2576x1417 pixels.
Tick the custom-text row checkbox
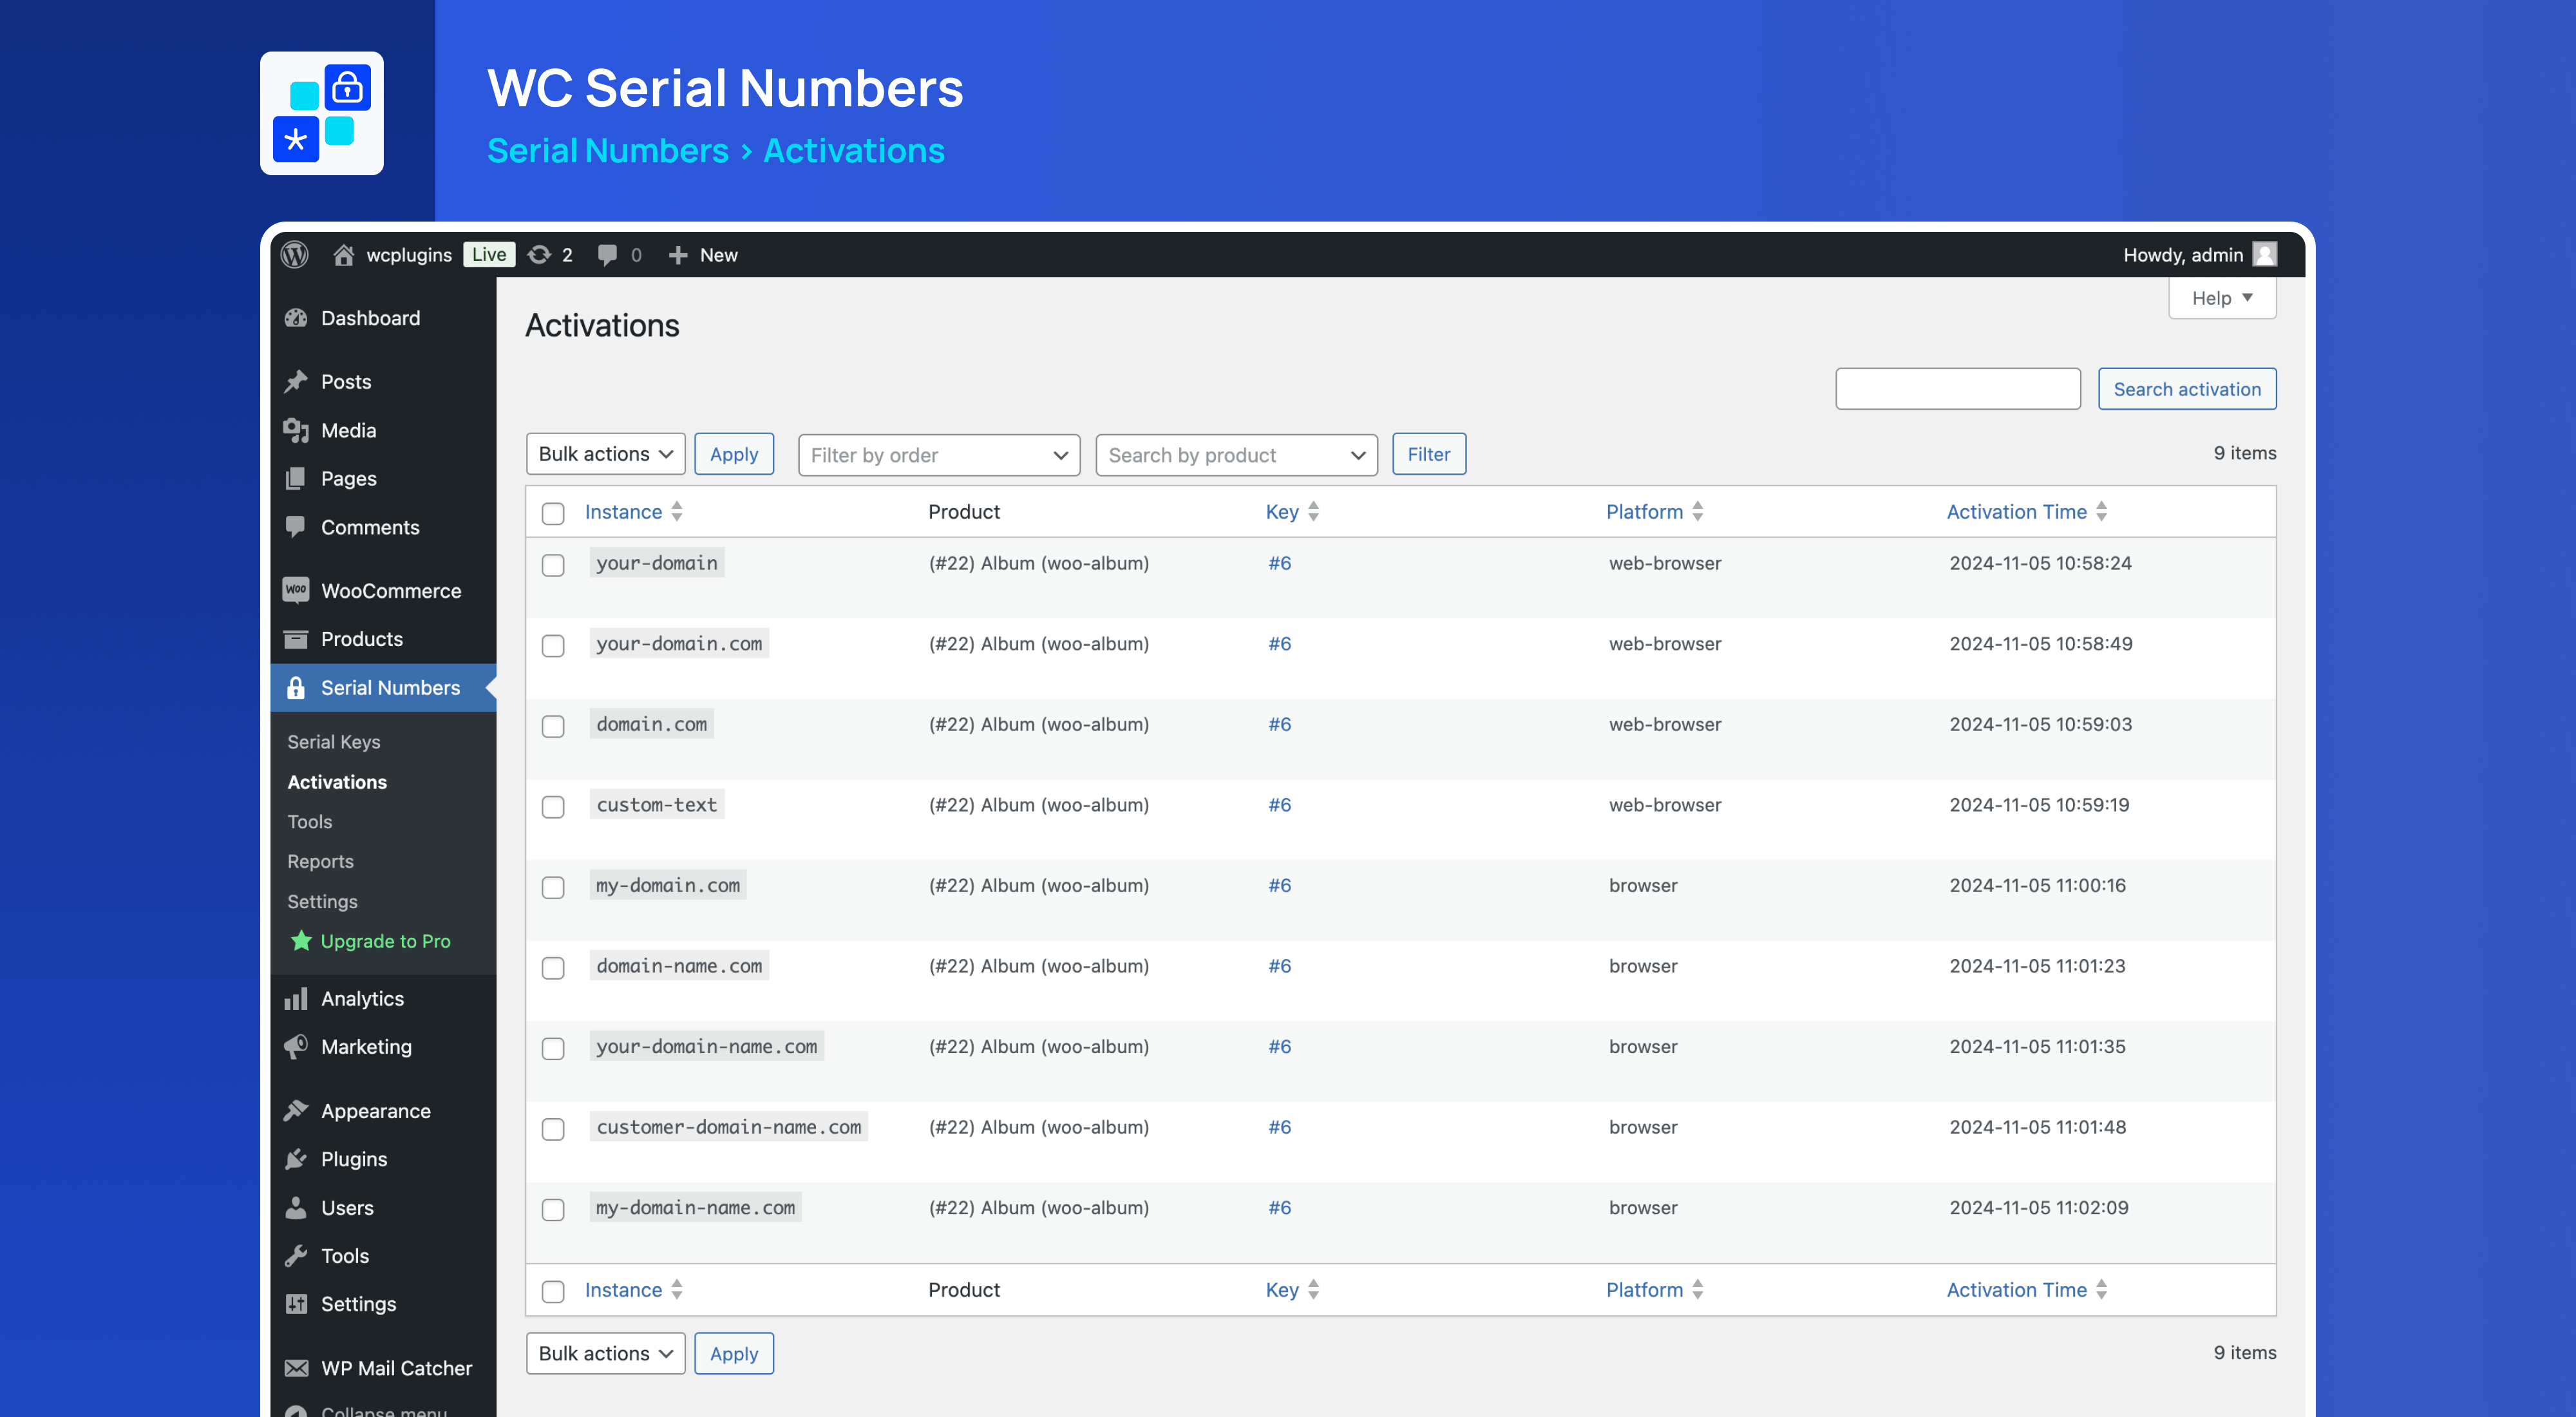553,807
